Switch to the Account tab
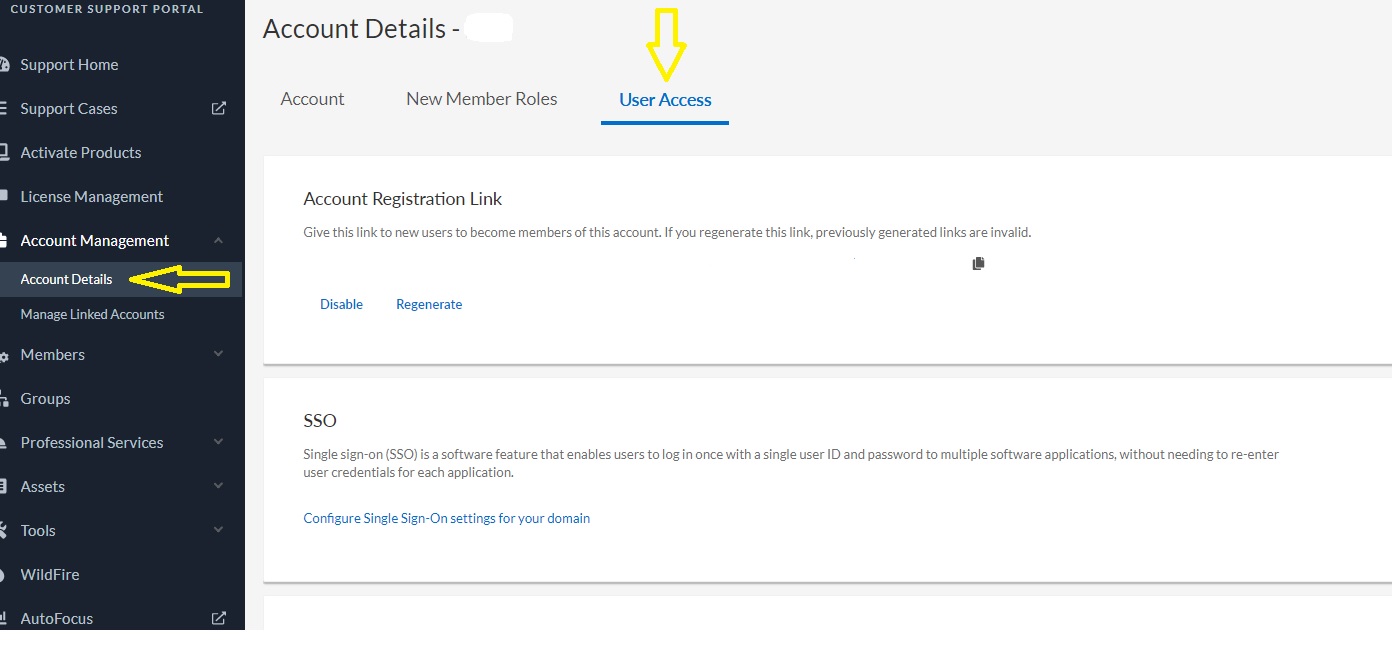The height and width of the screenshot is (648, 1392). pos(312,99)
